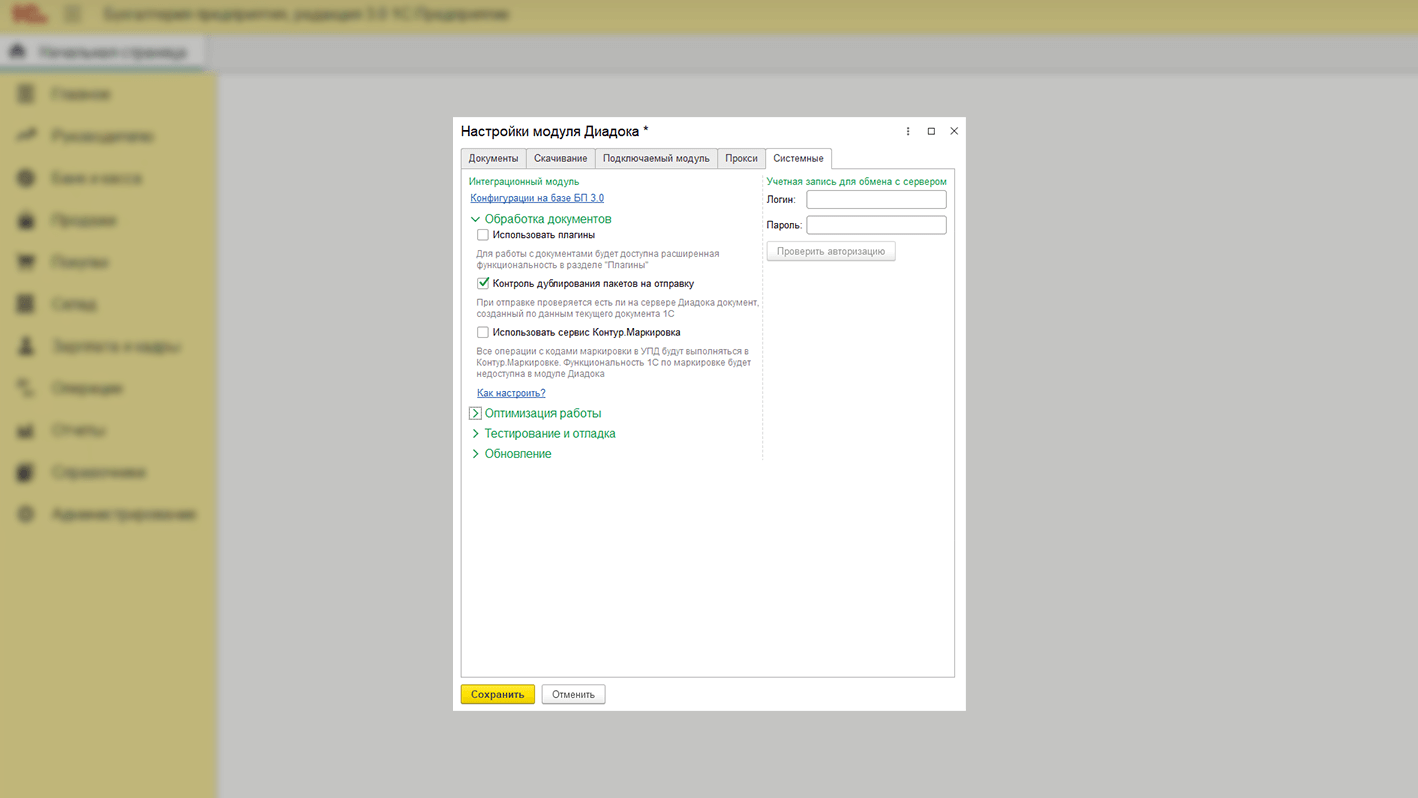Expand the Оптимизация работы section
Screen dimensions: 1418x798
tap(476, 413)
